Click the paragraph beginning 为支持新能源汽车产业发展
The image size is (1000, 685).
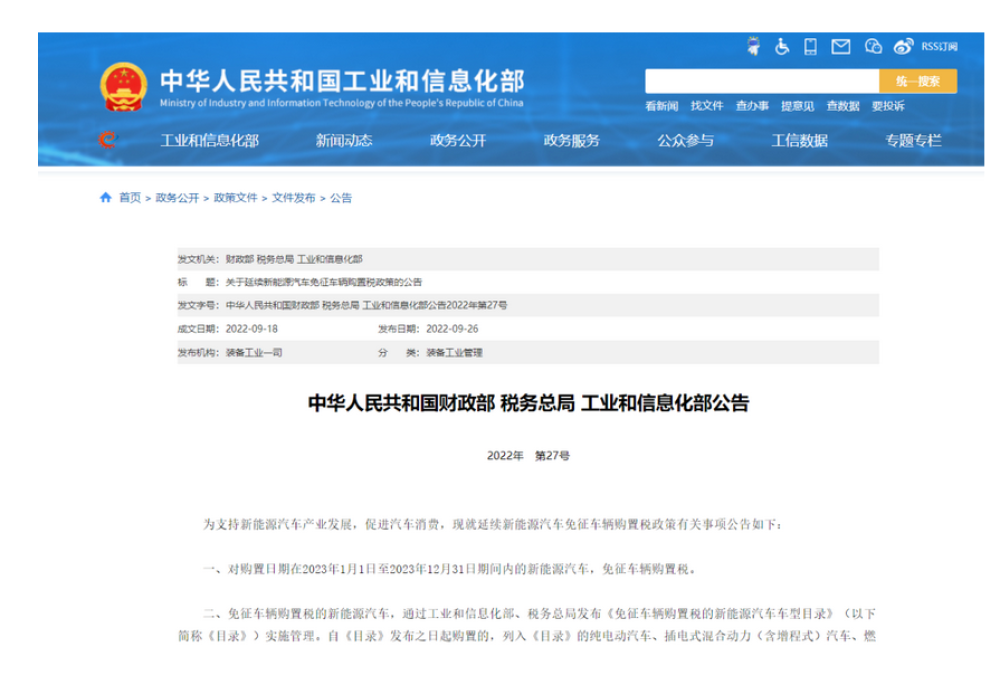(x=492, y=524)
